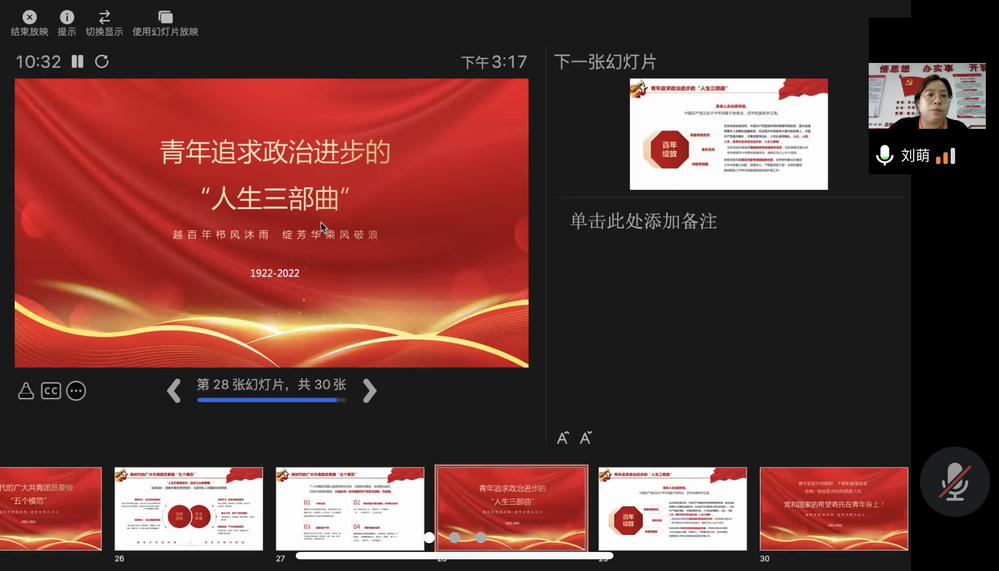Unmute the microphone button
This screenshot has width=999, height=571.
point(954,482)
